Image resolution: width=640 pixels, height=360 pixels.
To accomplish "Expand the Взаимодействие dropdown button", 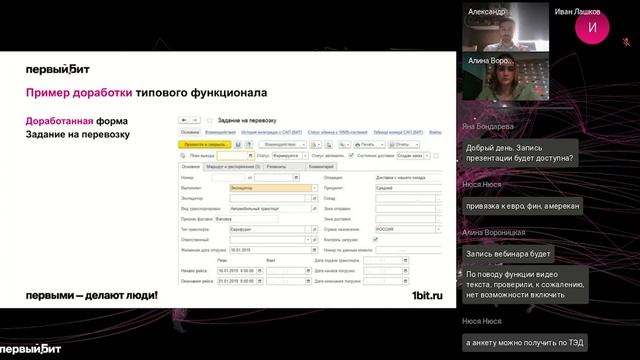I will (282, 144).
